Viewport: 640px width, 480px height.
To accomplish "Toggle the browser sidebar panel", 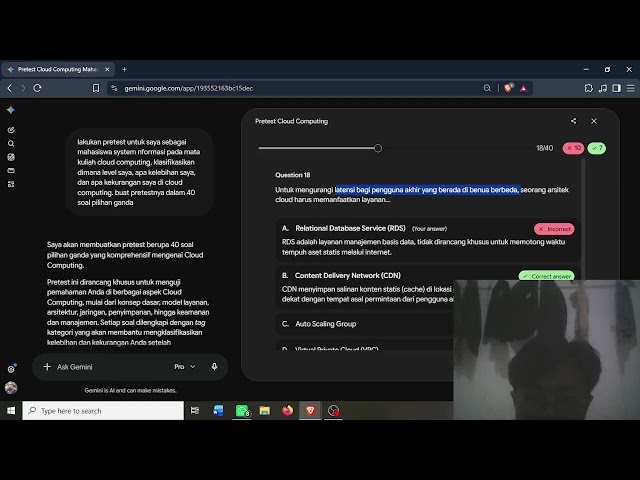I will click(x=616, y=88).
